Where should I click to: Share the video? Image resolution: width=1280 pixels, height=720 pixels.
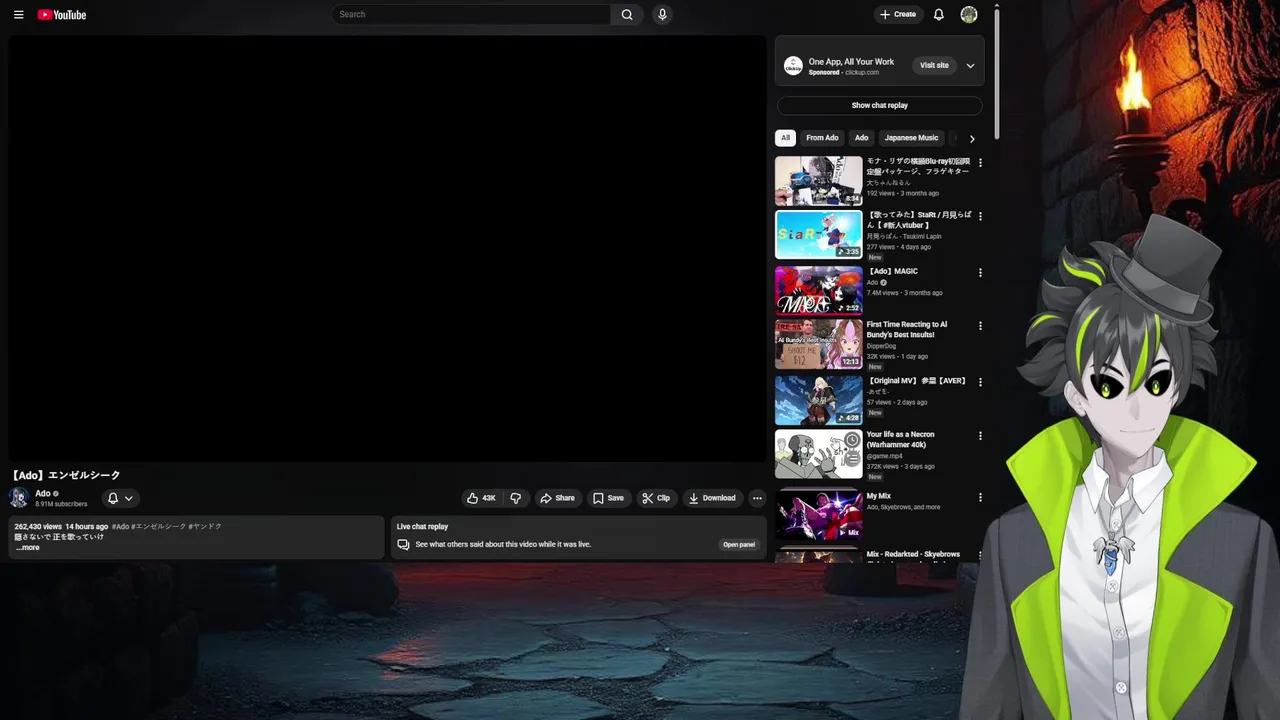[557, 498]
